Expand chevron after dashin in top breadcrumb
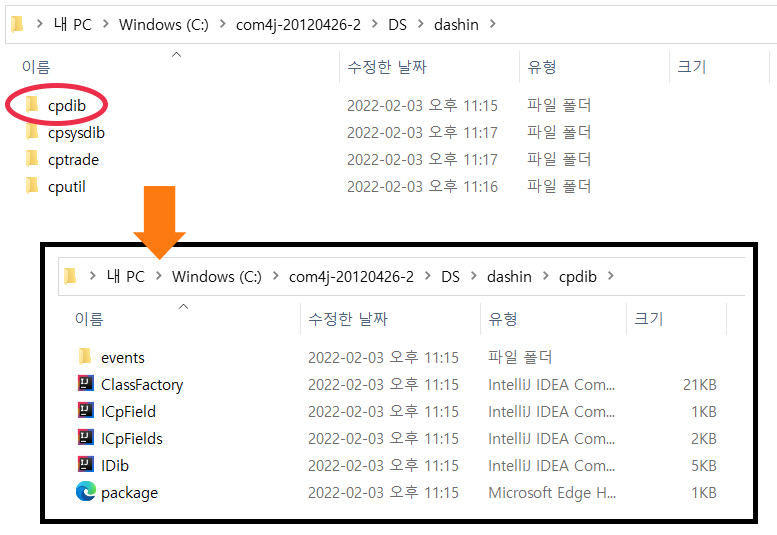The width and height of the screenshot is (777, 535). tap(493, 24)
